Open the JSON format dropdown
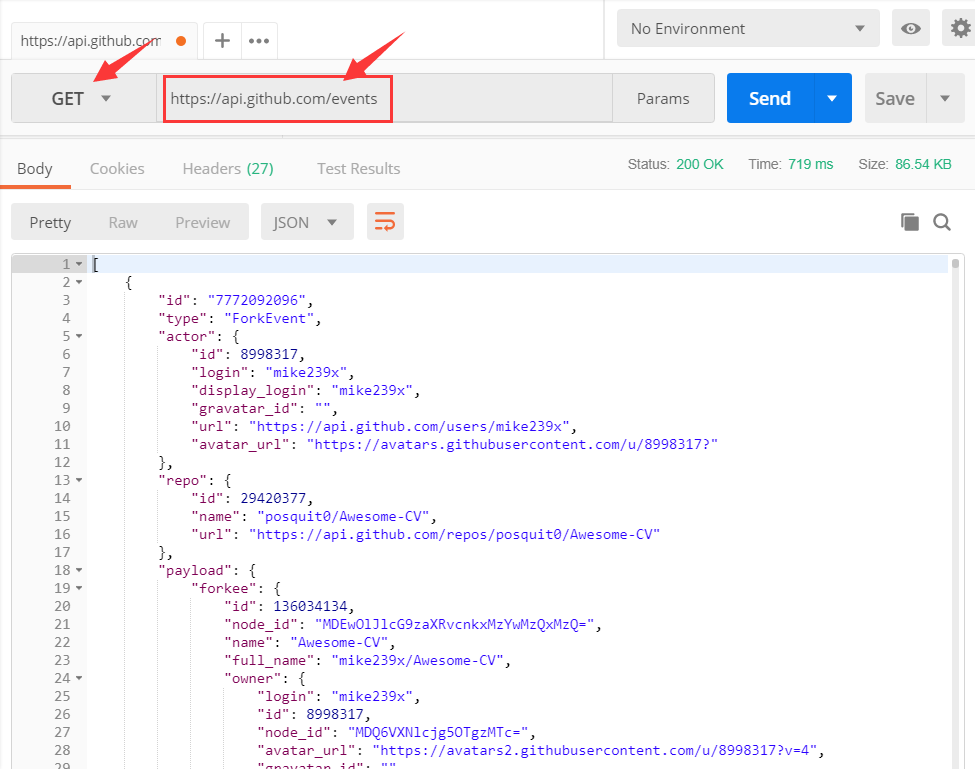The height and width of the screenshot is (769, 975). click(306, 222)
